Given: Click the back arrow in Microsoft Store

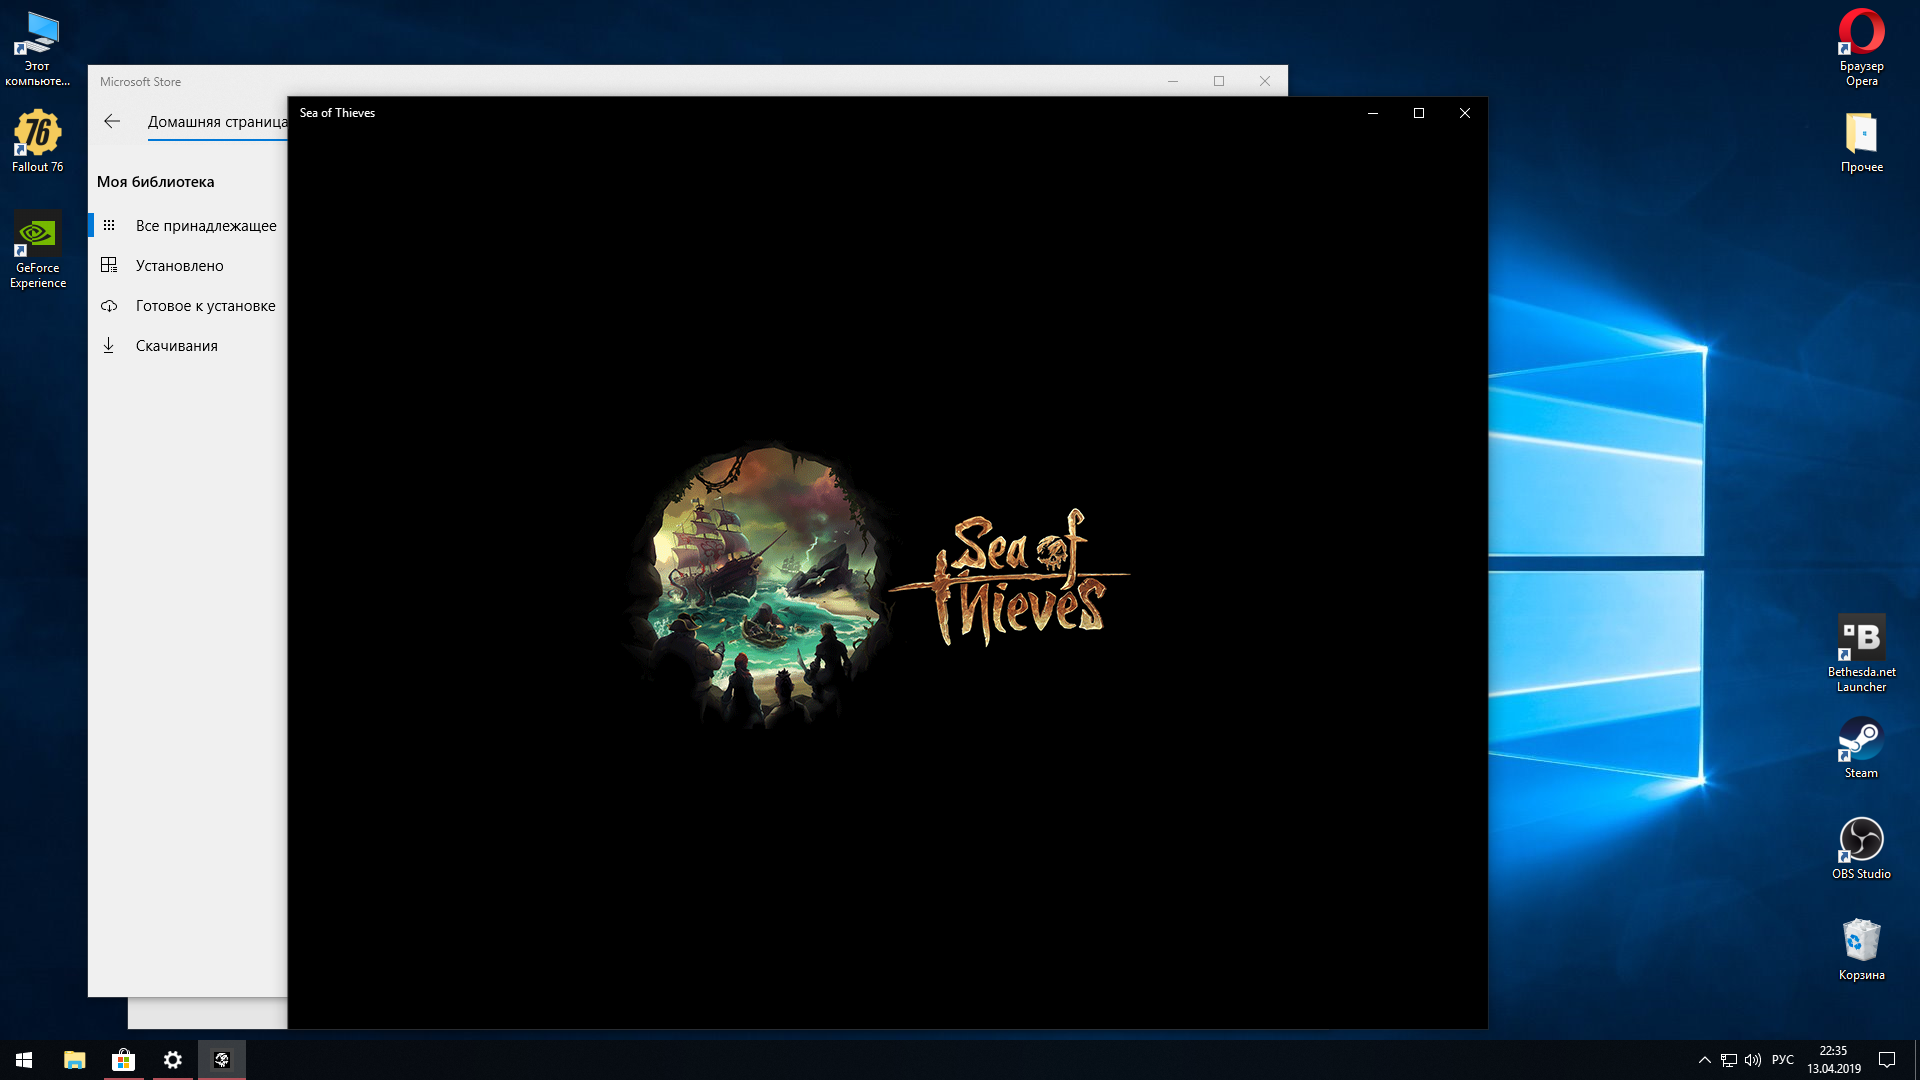Looking at the screenshot, I should [112, 121].
